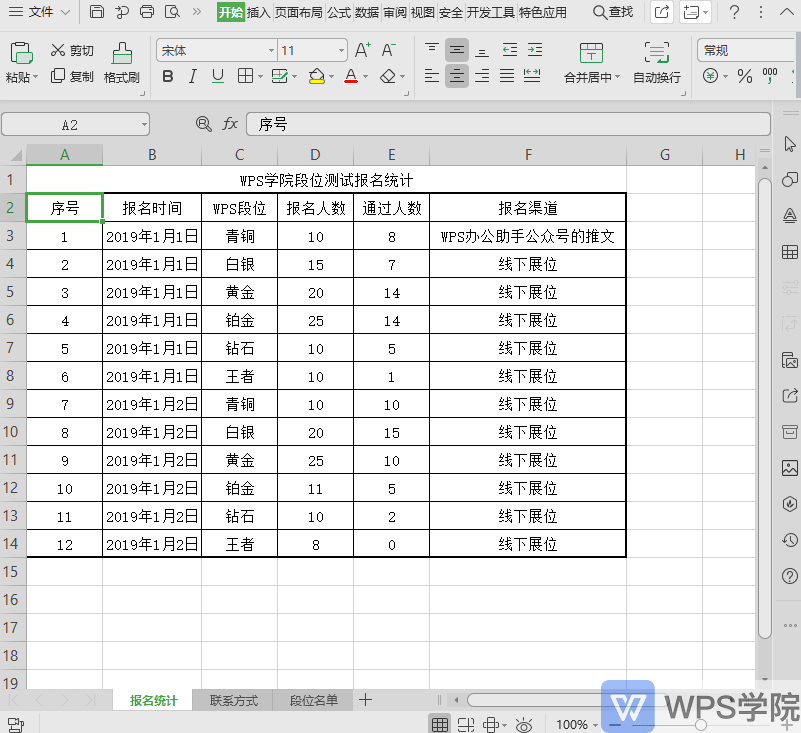Click the shapes icon in right sidebar

[790, 179]
